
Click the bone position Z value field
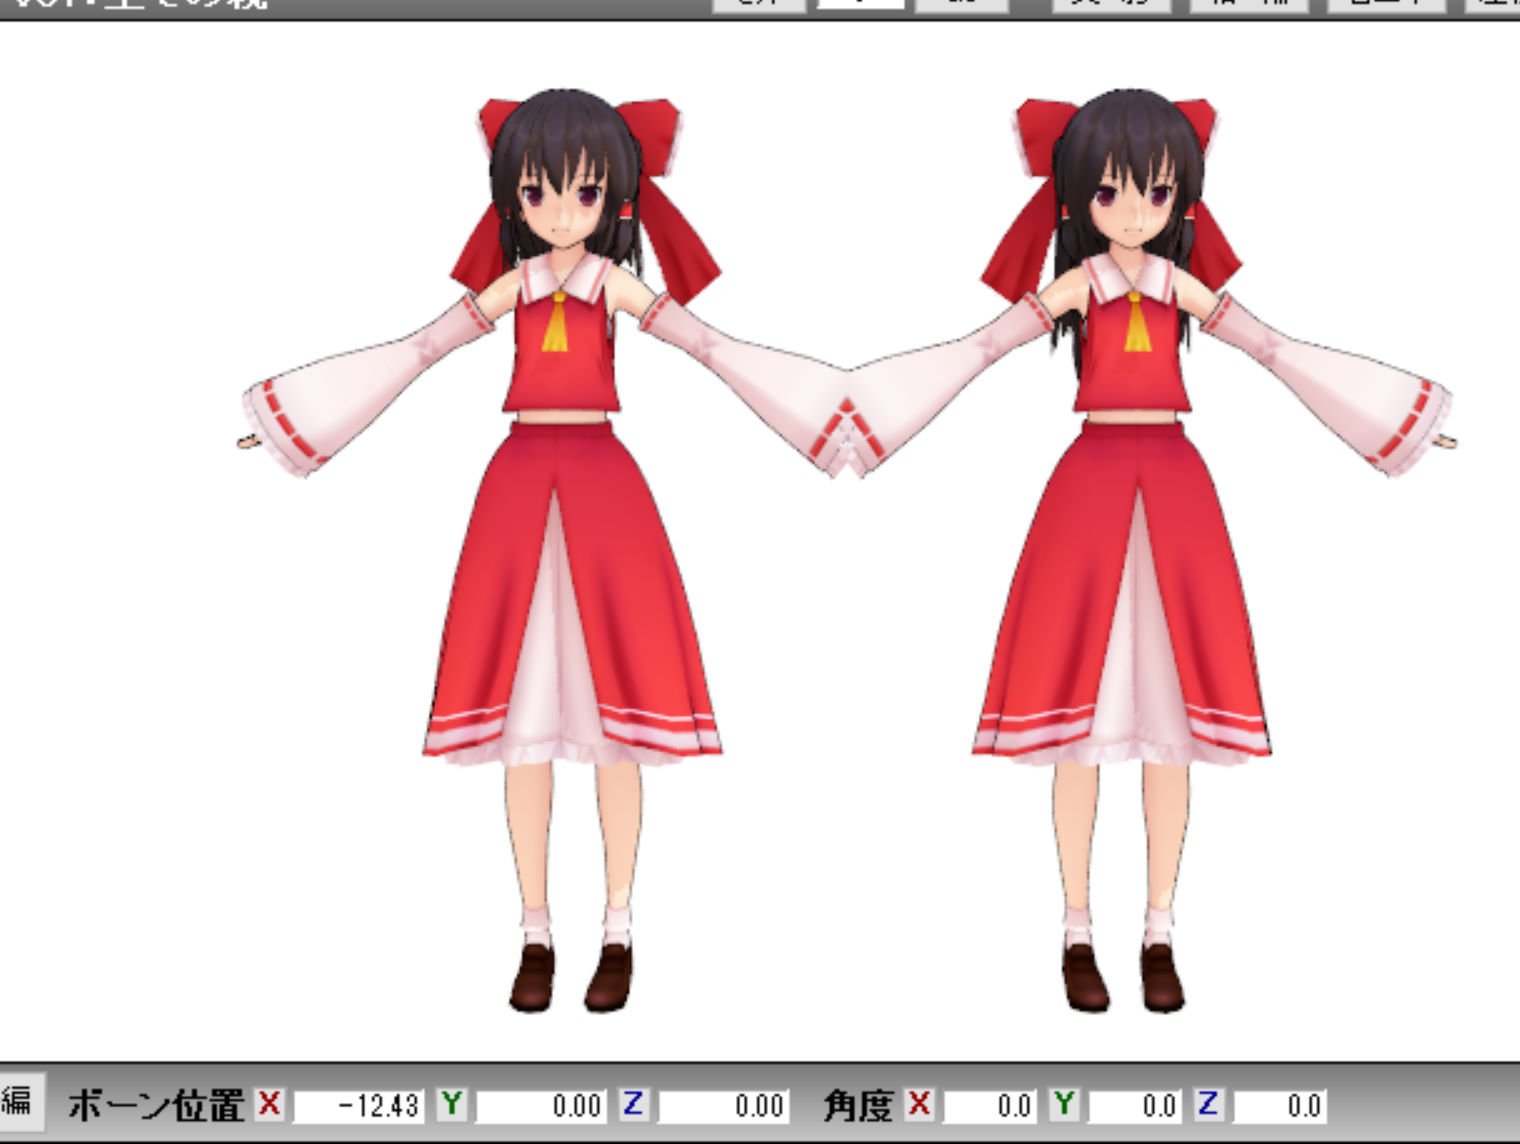coord(724,1106)
